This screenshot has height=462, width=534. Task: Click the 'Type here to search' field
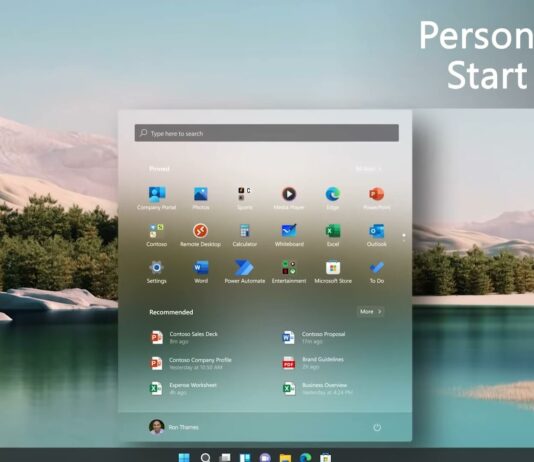click(267, 133)
